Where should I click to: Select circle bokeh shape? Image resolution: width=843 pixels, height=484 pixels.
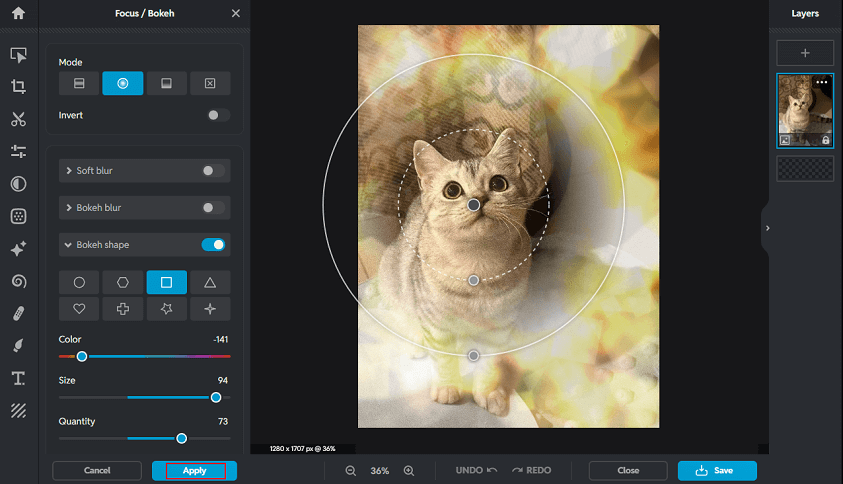79,282
